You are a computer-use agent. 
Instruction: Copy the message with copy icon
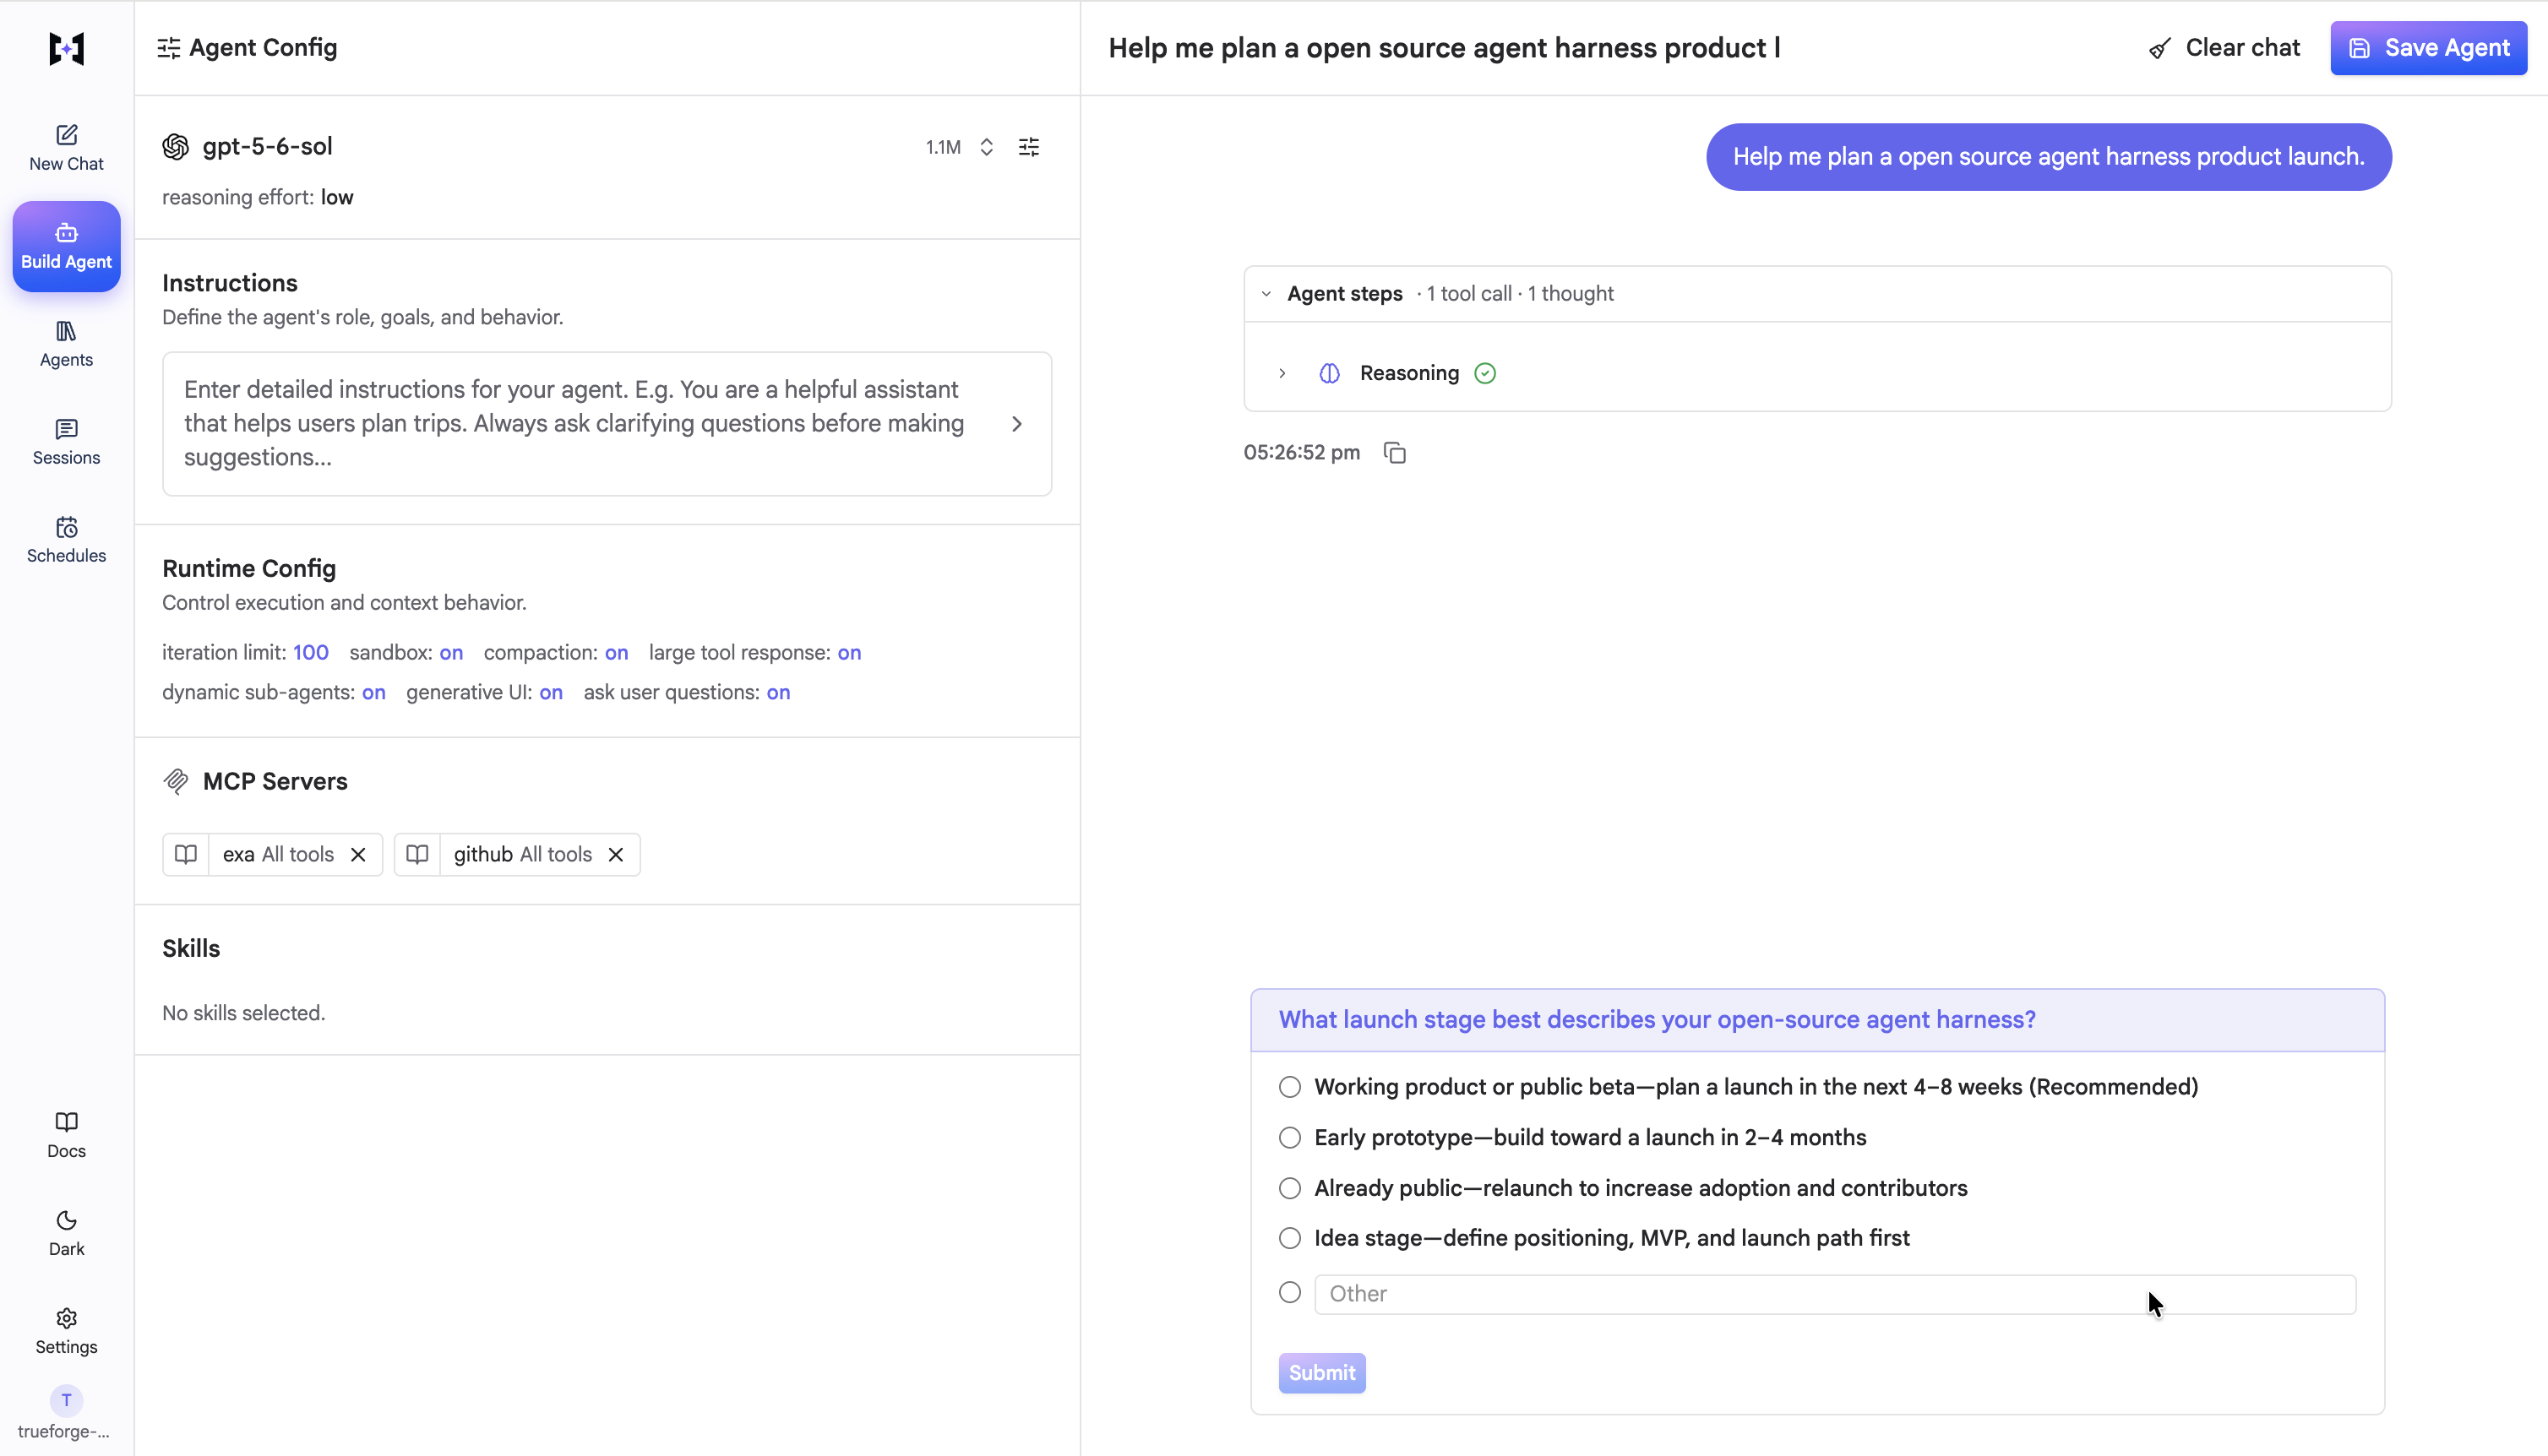click(x=1394, y=453)
